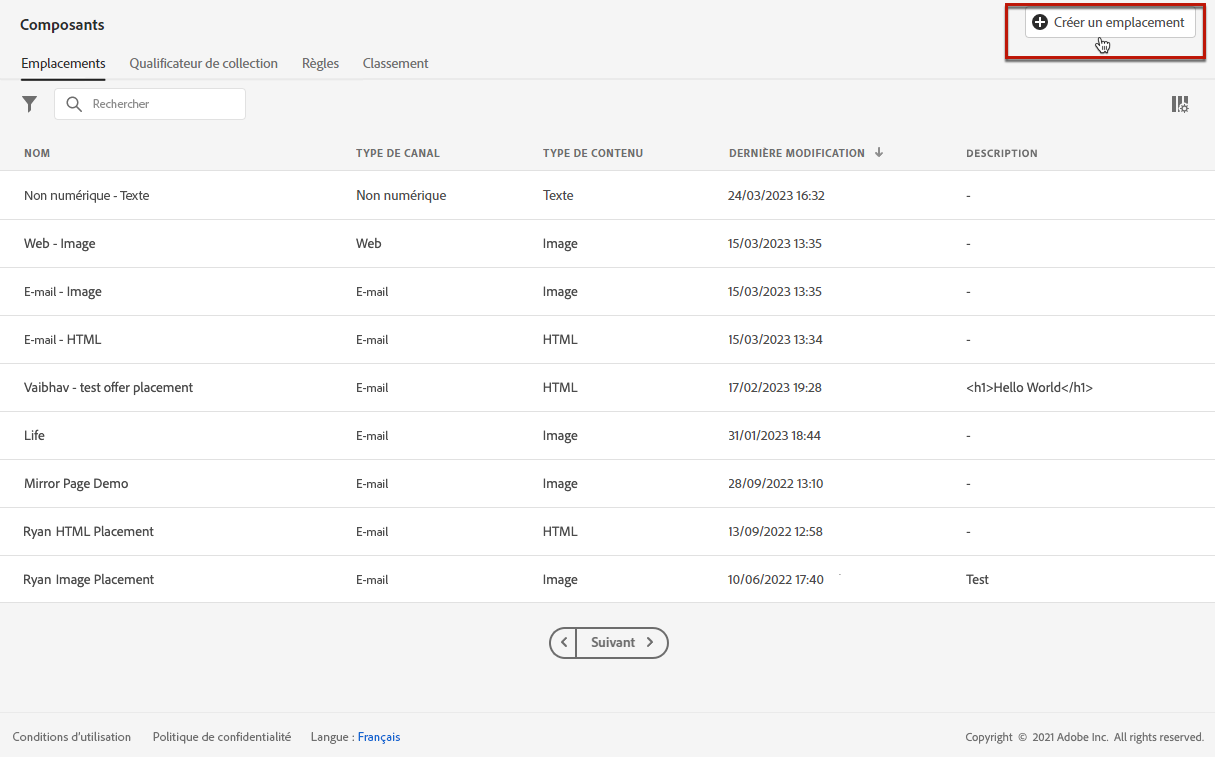Click Créer un emplacement button
The height and width of the screenshot is (757, 1215).
click(1109, 23)
